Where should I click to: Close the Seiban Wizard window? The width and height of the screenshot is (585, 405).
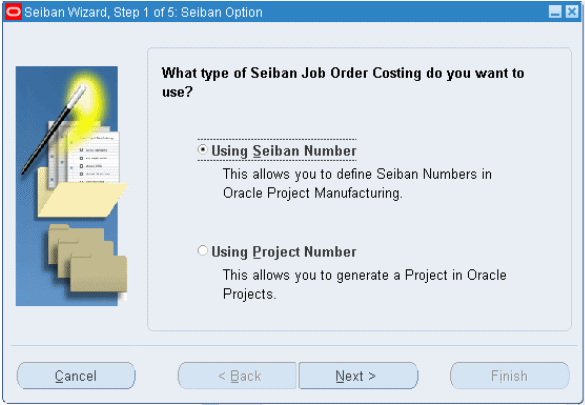click(572, 12)
